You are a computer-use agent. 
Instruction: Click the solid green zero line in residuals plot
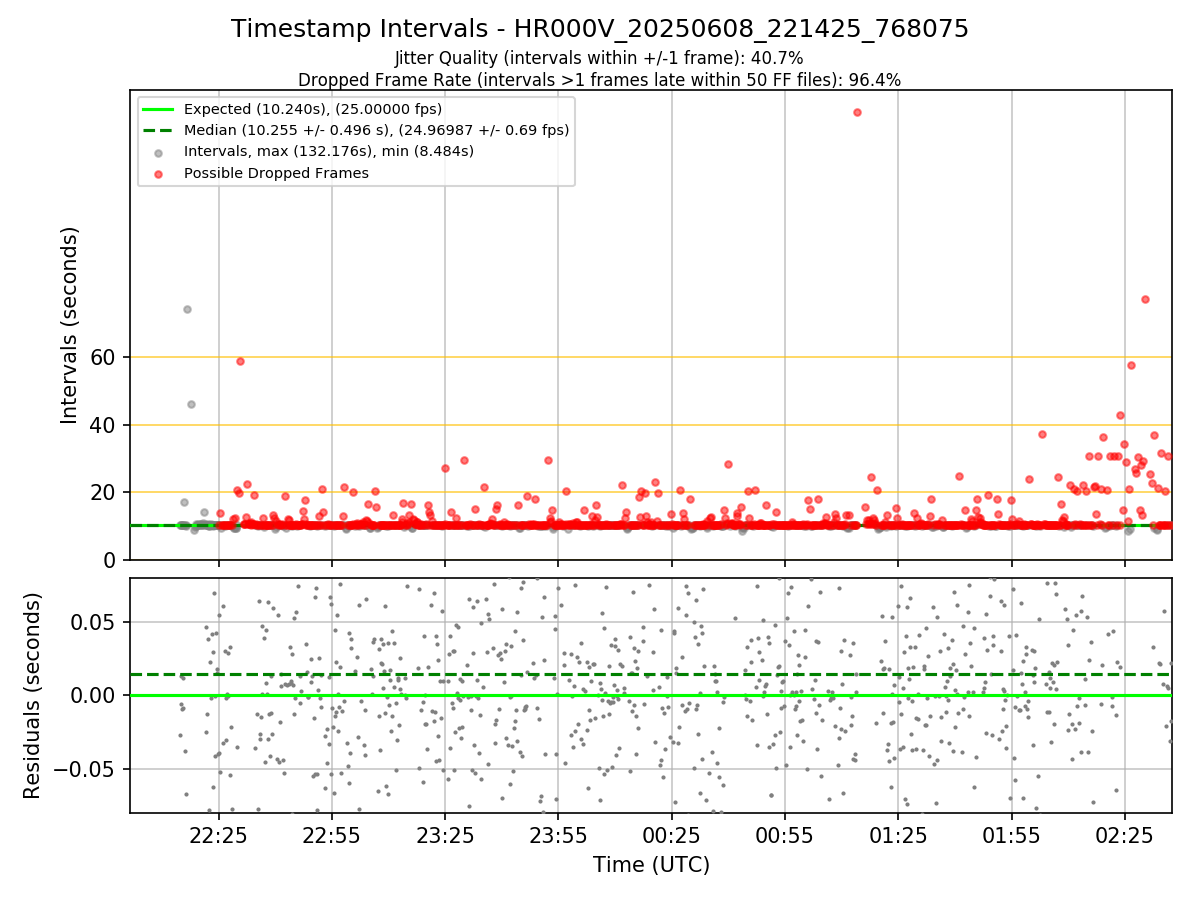pos(651,695)
